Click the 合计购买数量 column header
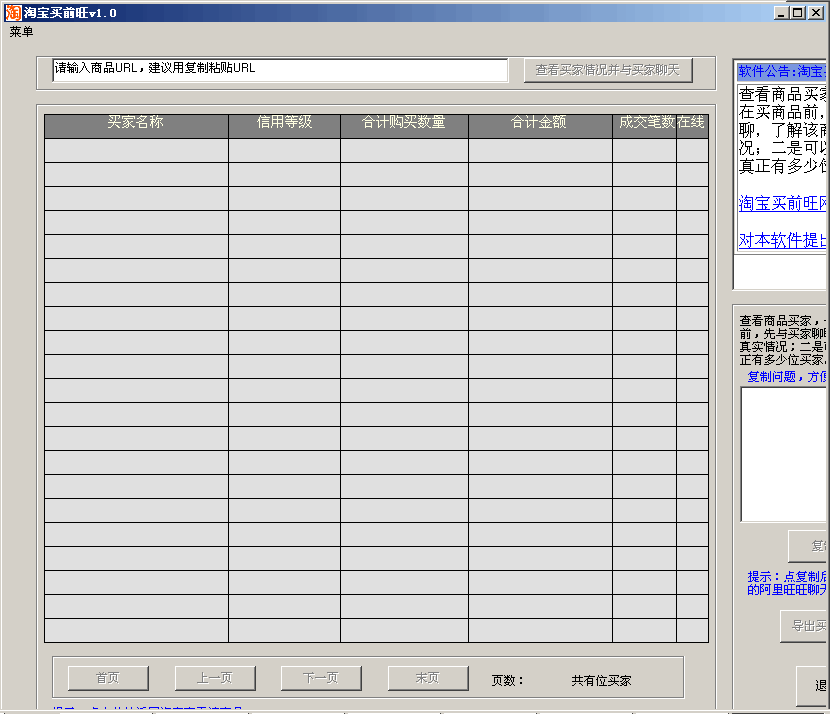 (x=403, y=123)
